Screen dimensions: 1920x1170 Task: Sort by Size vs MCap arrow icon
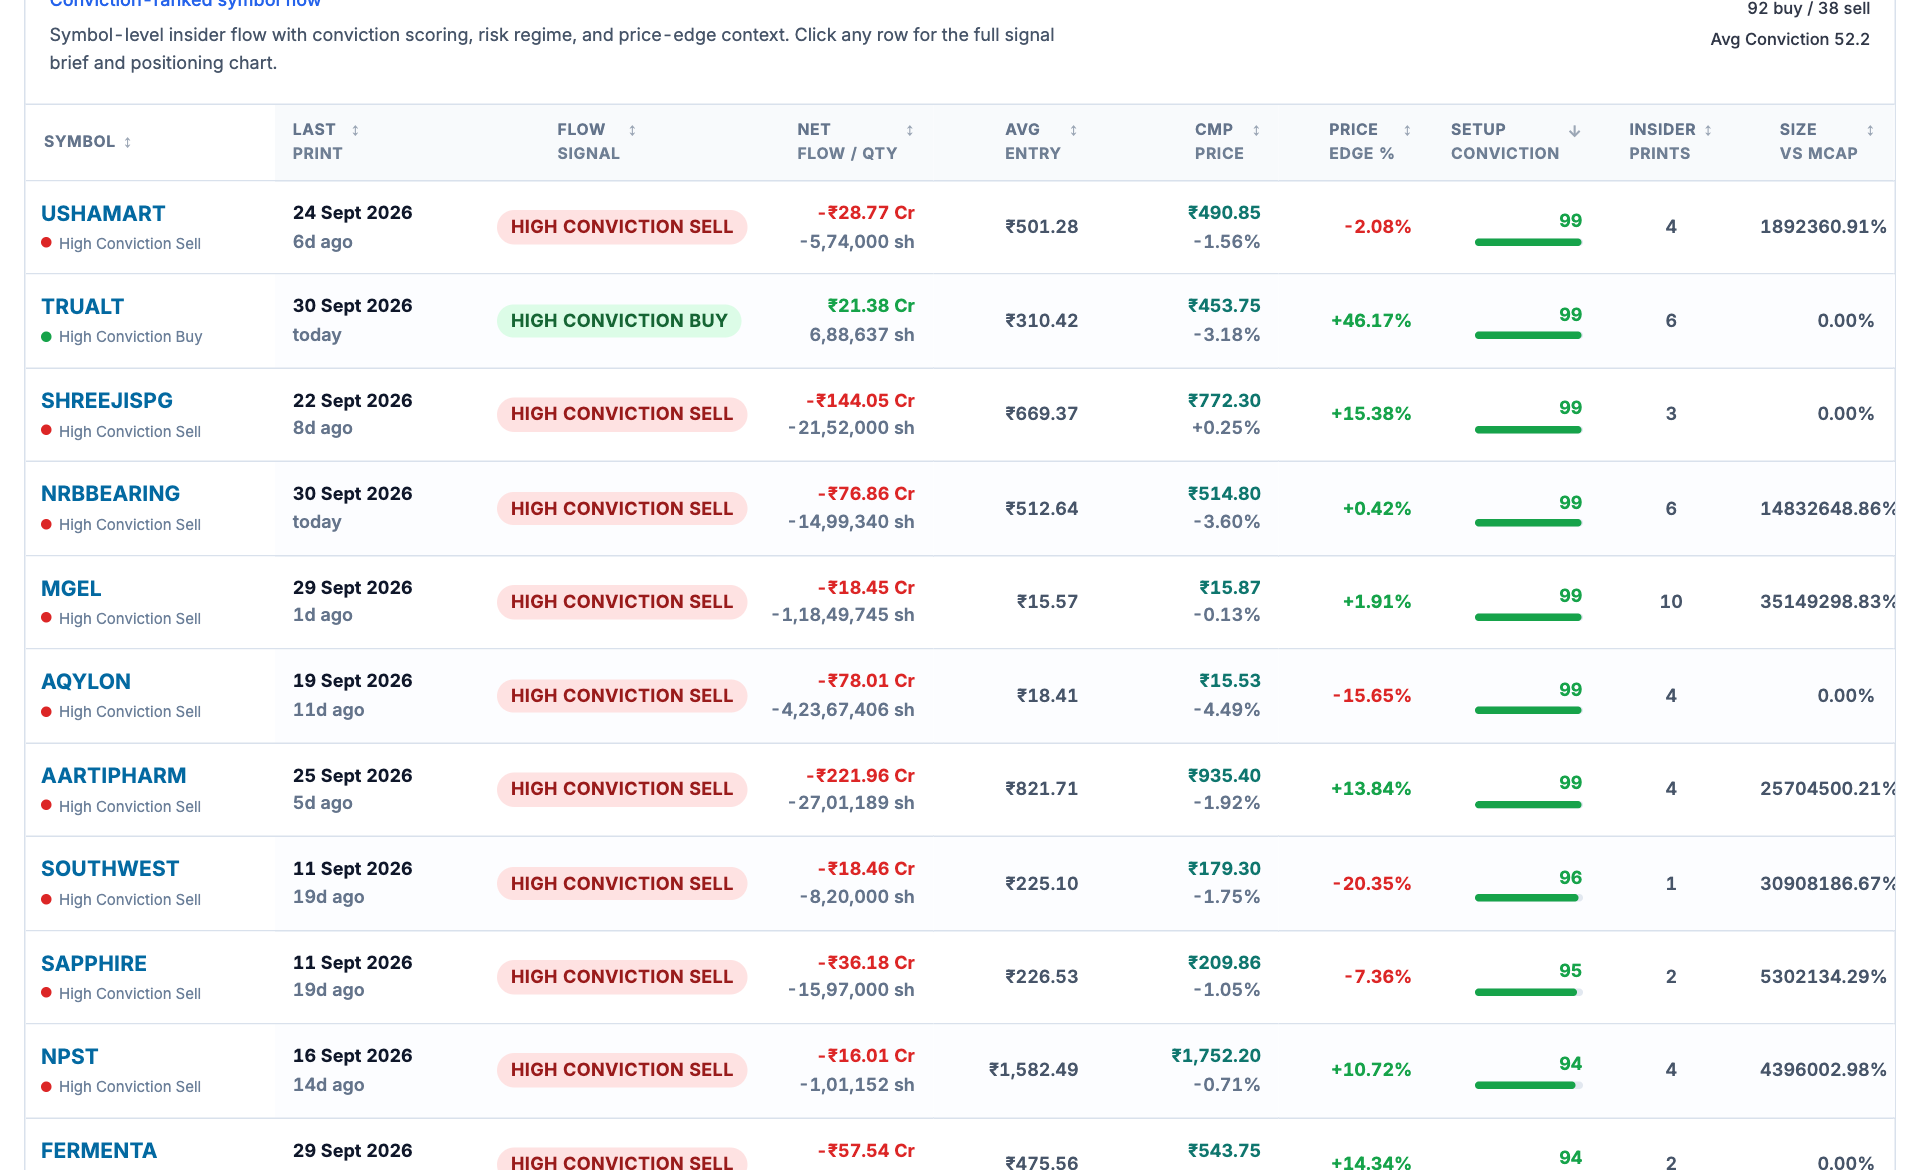coord(1870,130)
